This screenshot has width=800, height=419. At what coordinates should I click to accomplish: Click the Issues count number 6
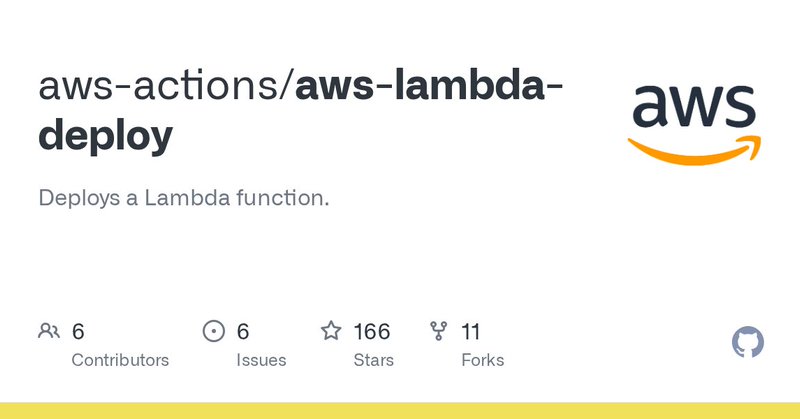pyautogui.click(x=243, y=332)
